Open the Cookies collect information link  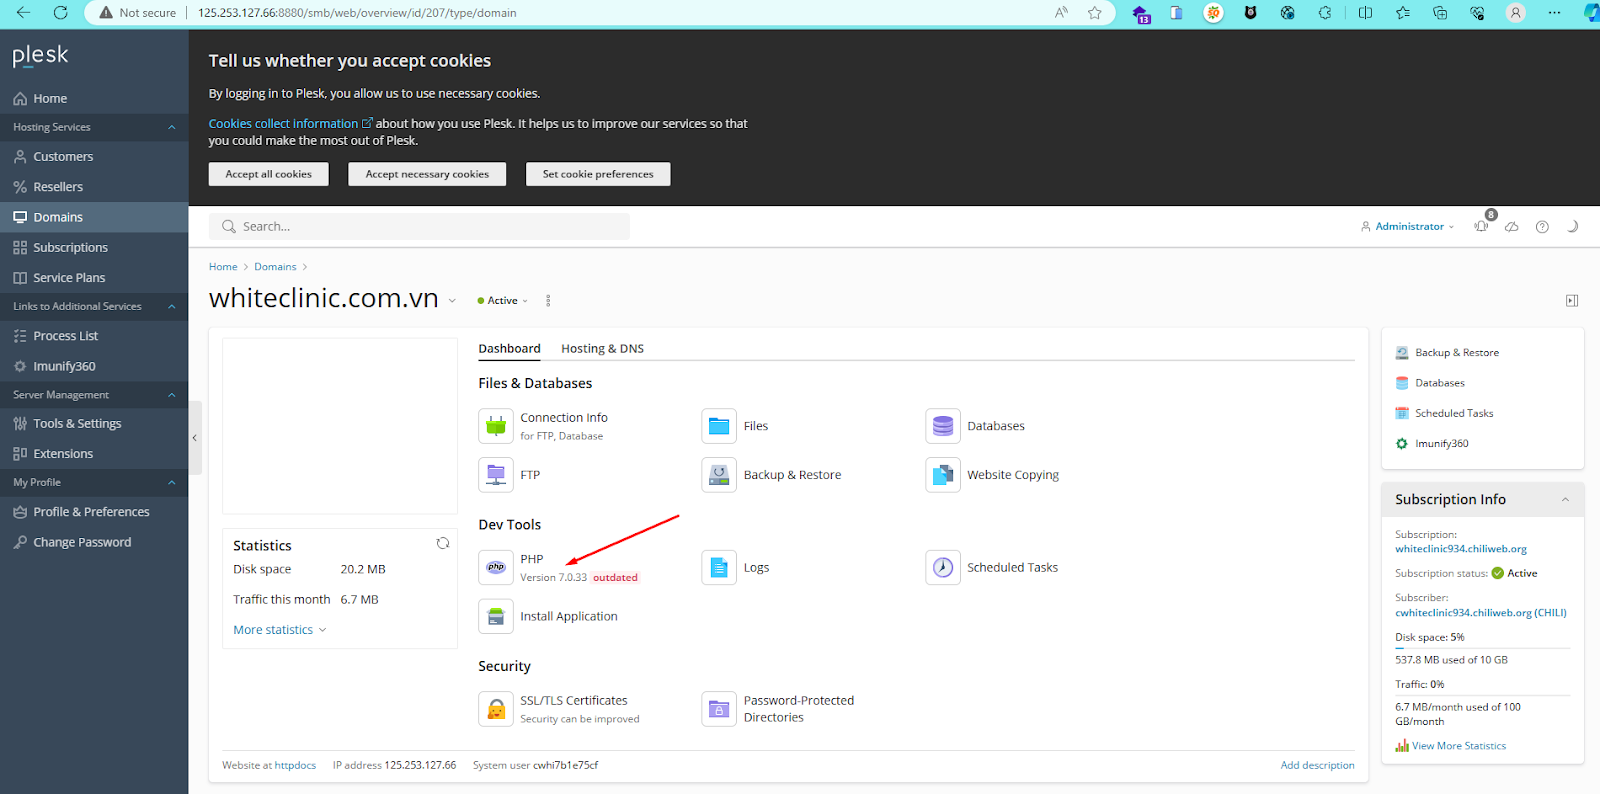coord(290,124)
